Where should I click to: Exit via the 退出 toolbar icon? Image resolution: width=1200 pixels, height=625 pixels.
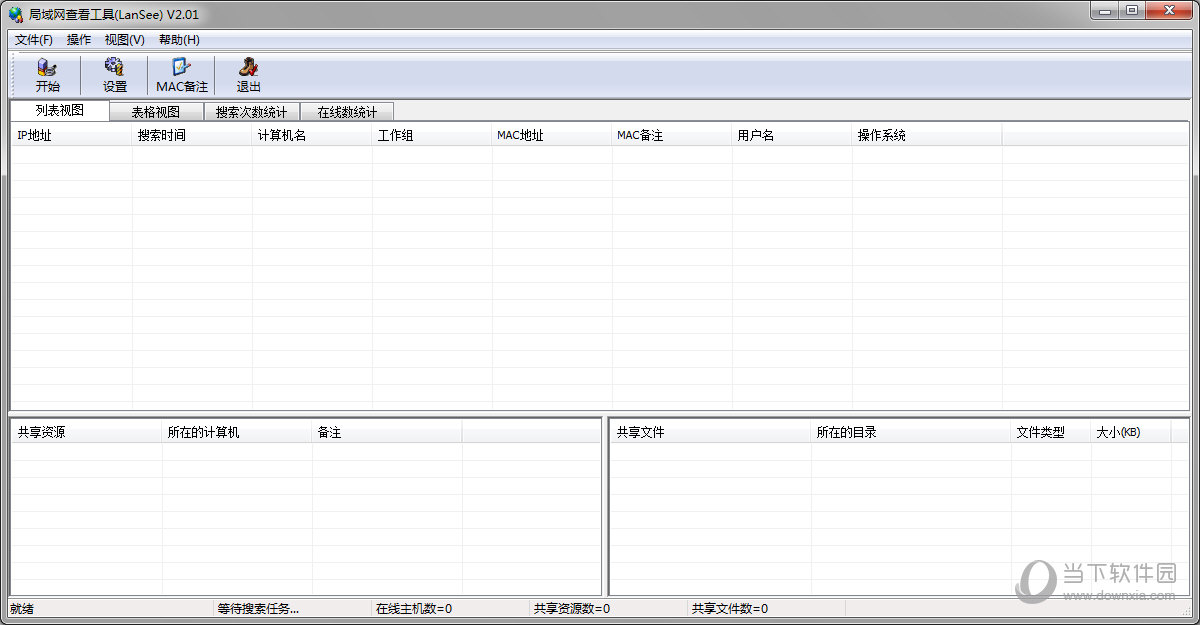coord(249,75)
